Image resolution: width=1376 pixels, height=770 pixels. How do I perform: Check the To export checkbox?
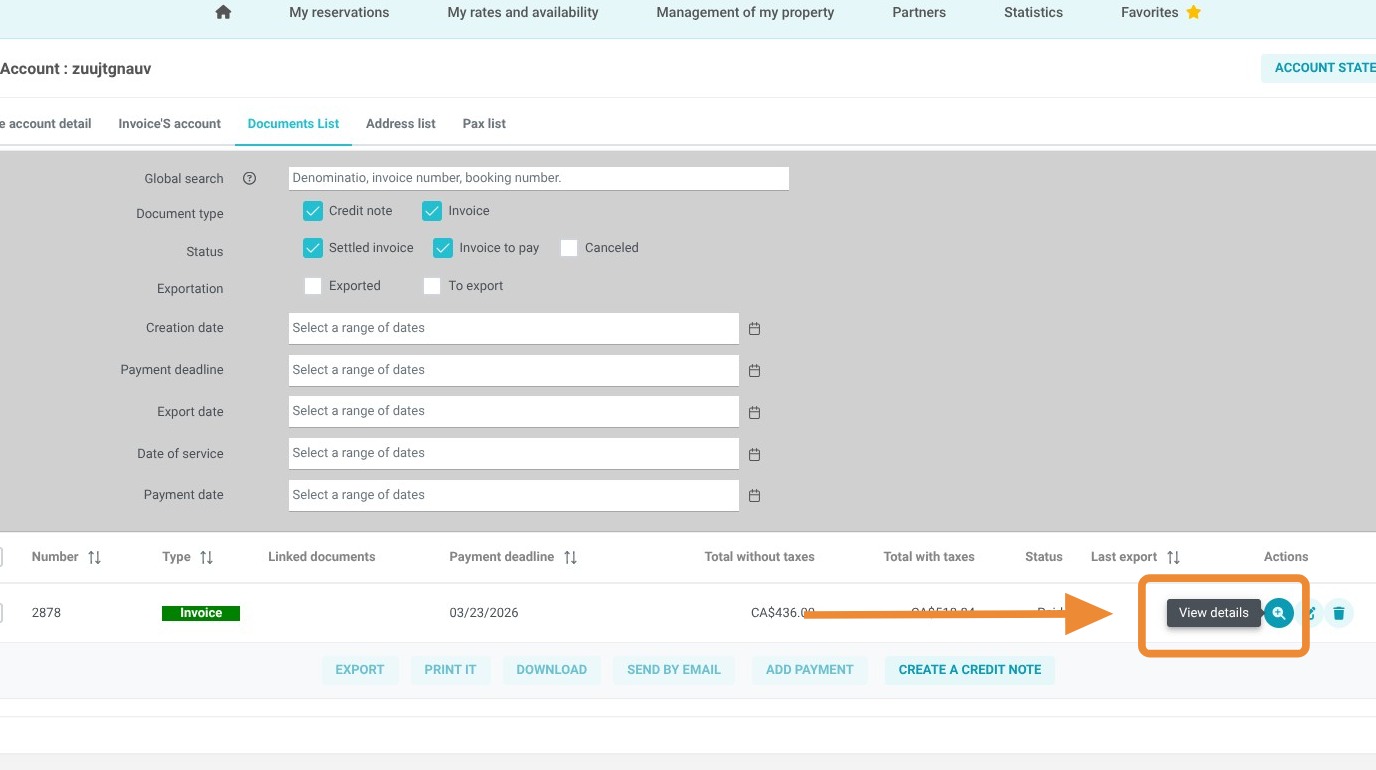coord(432,286)
